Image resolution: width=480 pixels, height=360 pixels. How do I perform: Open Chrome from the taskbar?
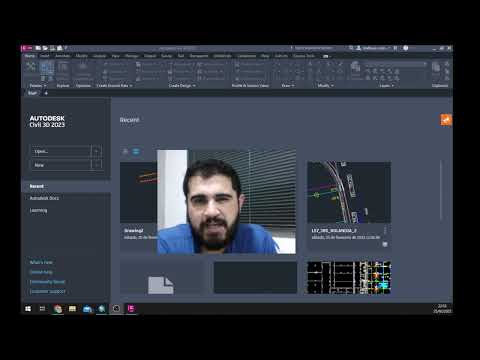click(58, 309)
